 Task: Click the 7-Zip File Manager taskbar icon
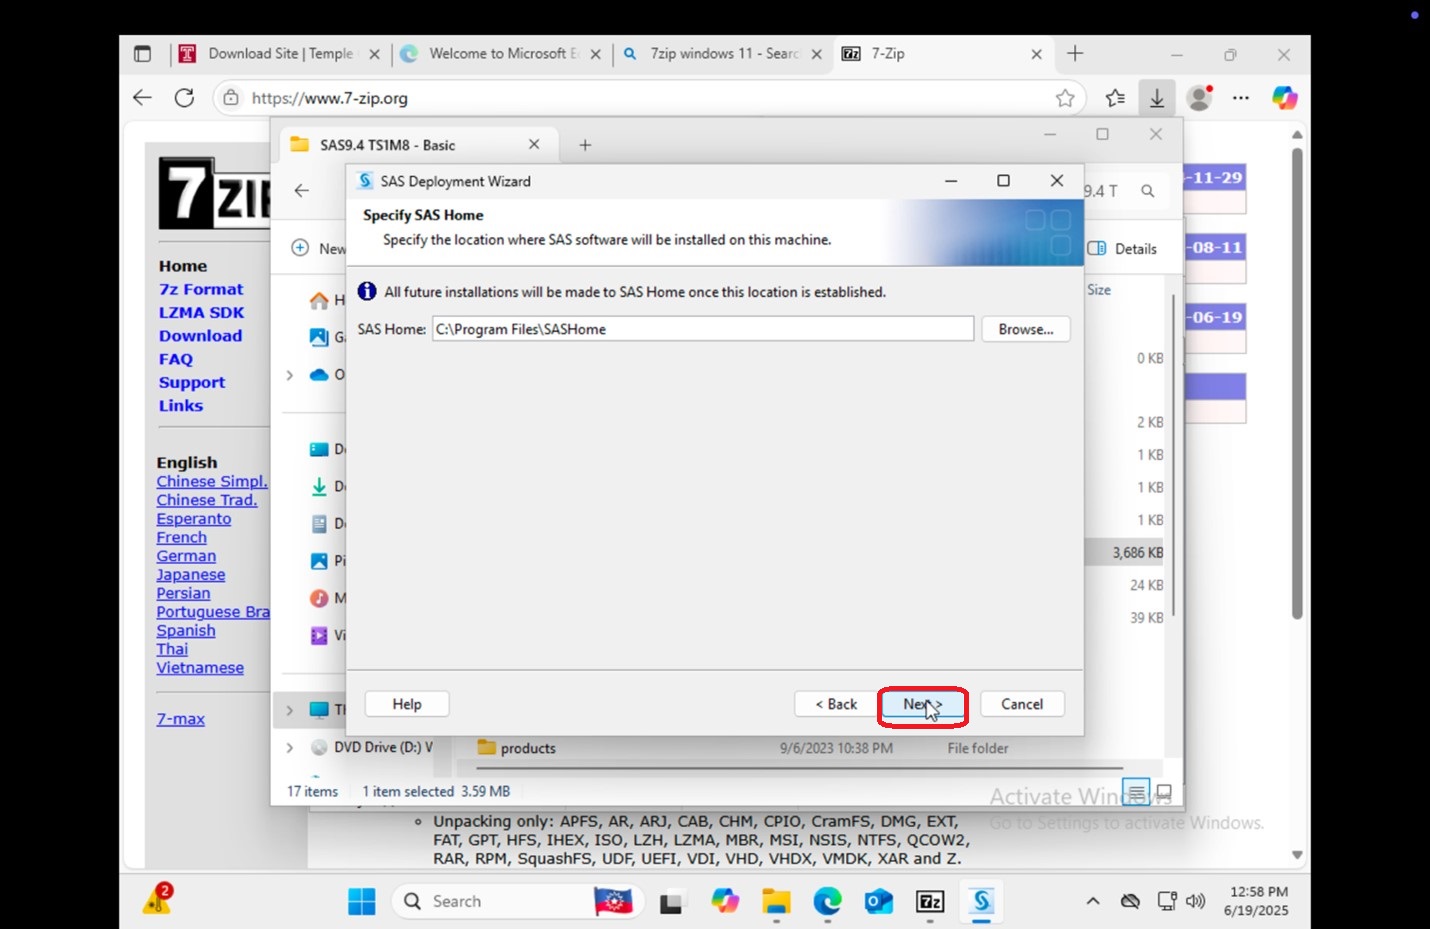pos(930,901)
